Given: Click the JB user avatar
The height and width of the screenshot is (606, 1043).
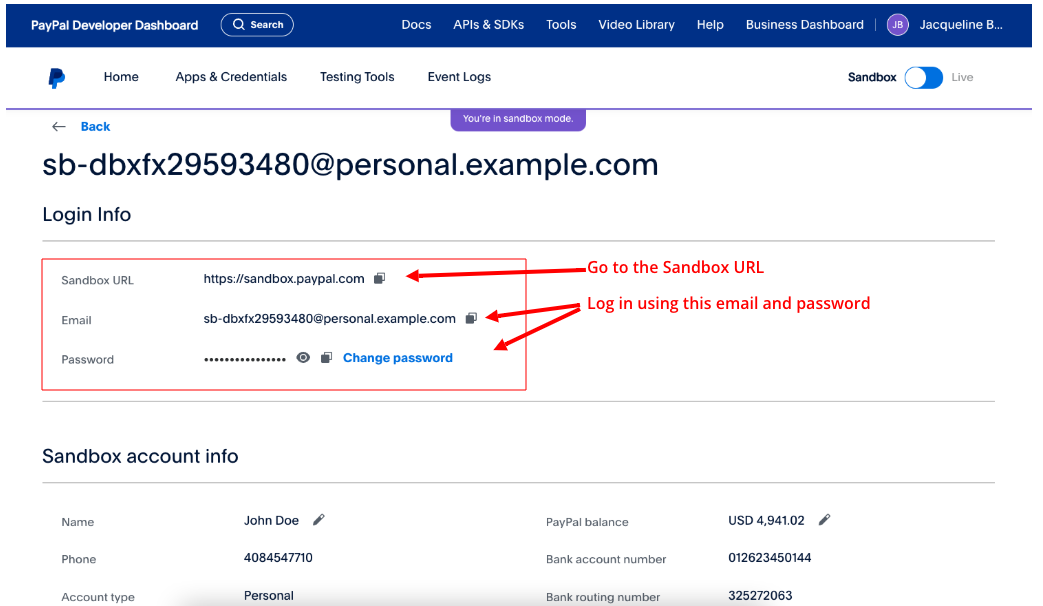Looking at the screenshot, I should 897,25.
